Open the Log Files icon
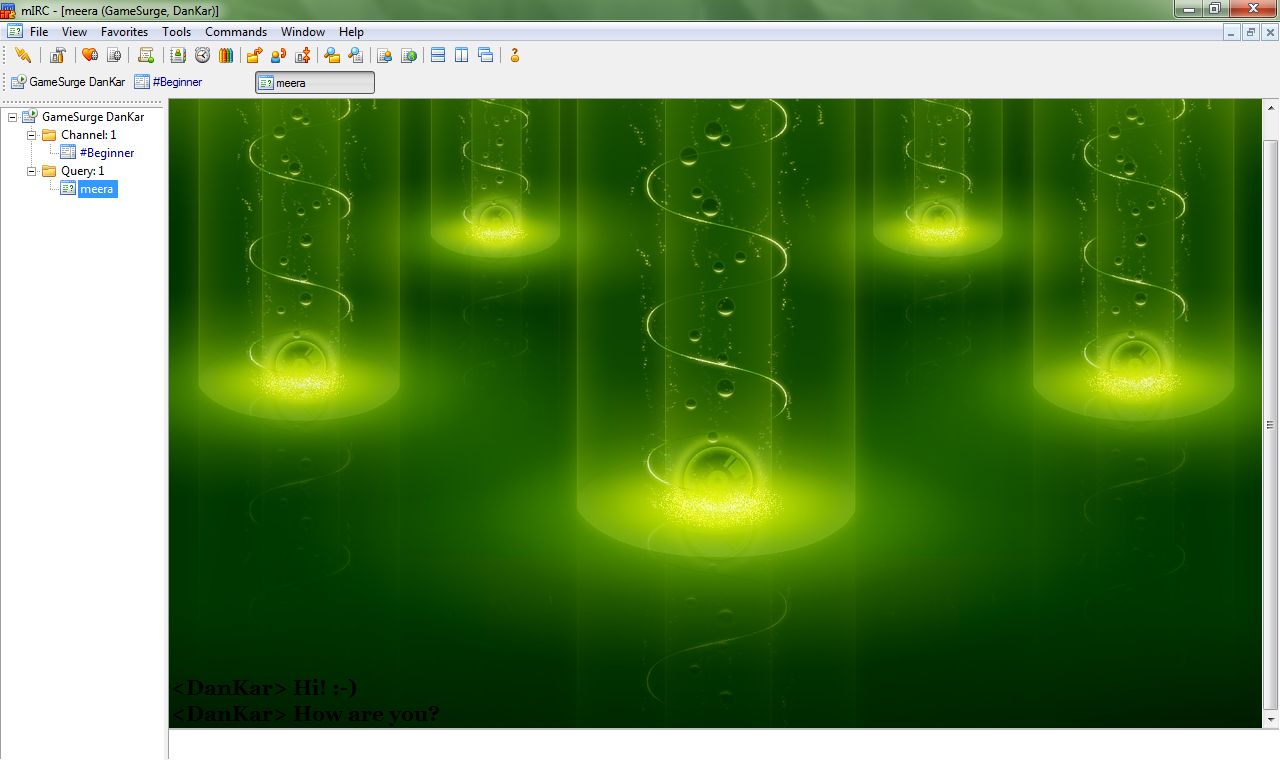 (356, 55)
